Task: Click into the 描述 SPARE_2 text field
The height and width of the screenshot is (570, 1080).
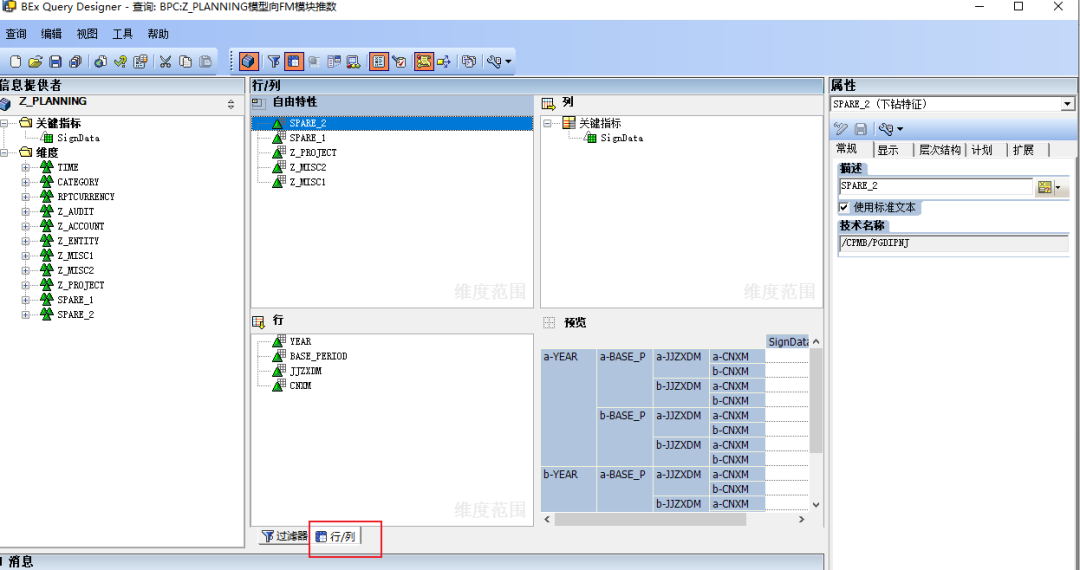Action: tap(936, 186)
